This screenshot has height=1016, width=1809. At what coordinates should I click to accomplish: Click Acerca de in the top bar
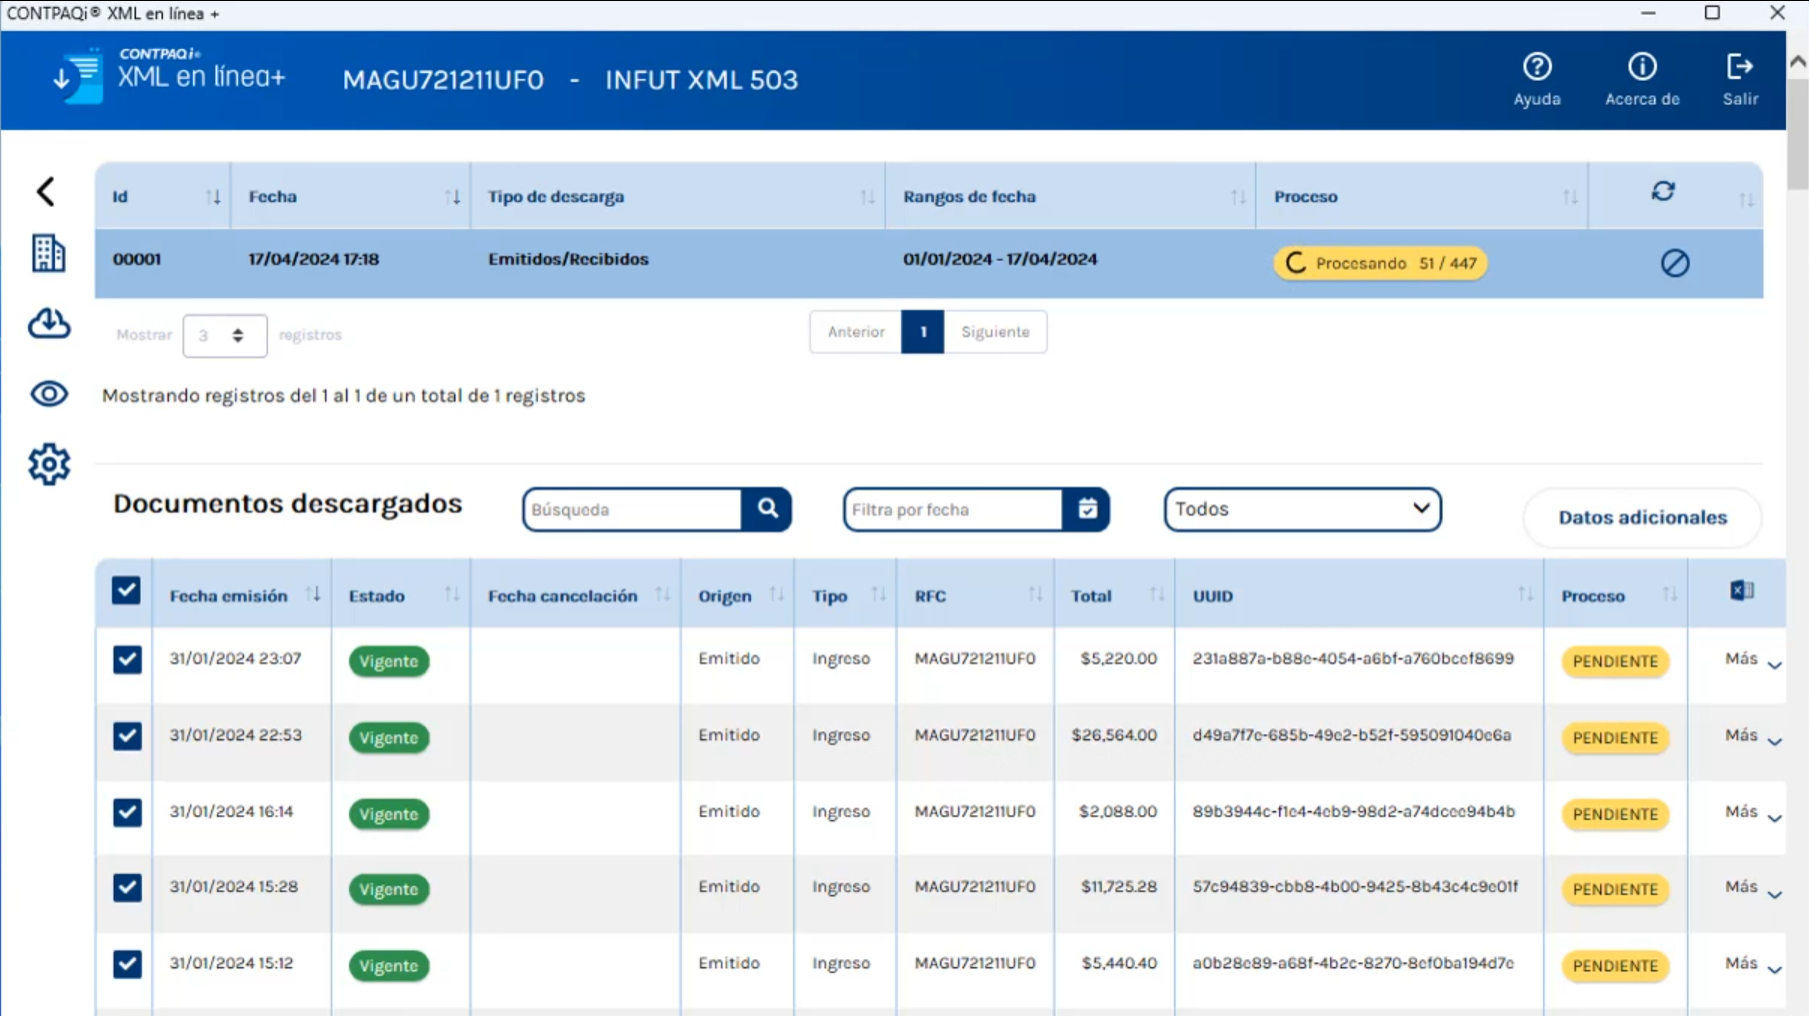click(1641, 79)
